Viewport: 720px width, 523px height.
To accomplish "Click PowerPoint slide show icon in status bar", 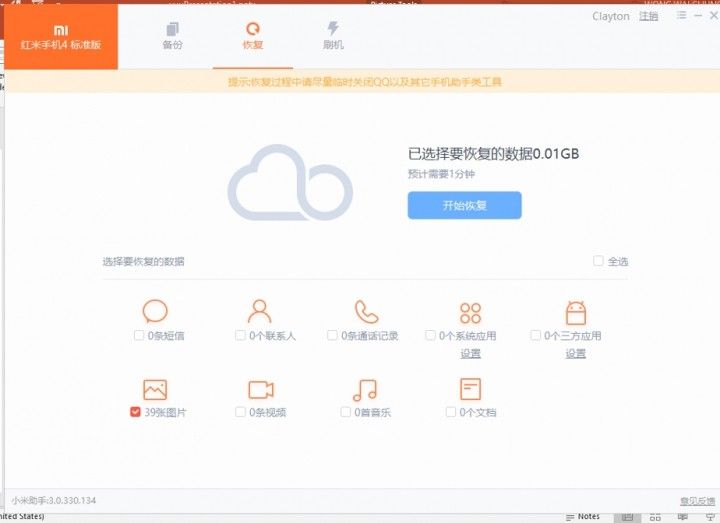I will [x=711, y=517].
